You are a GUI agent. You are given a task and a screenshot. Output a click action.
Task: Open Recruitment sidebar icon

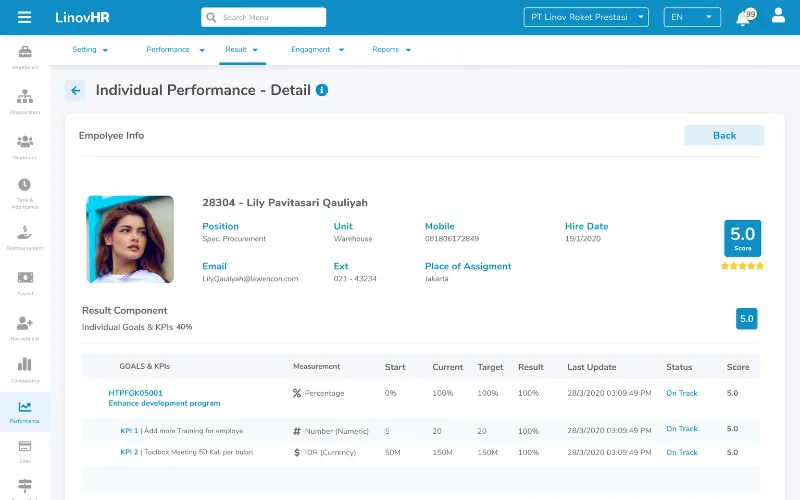[25, 327]
